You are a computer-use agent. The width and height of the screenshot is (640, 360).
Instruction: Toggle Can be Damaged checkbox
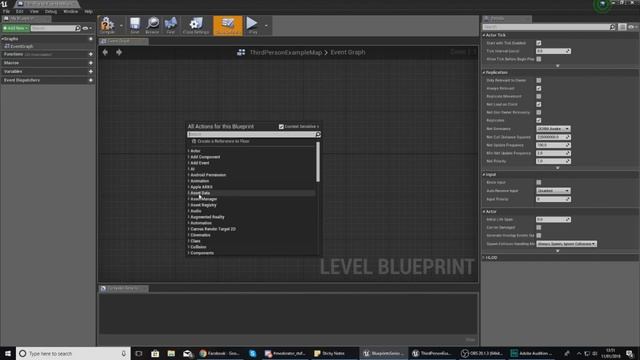[539, 227]
